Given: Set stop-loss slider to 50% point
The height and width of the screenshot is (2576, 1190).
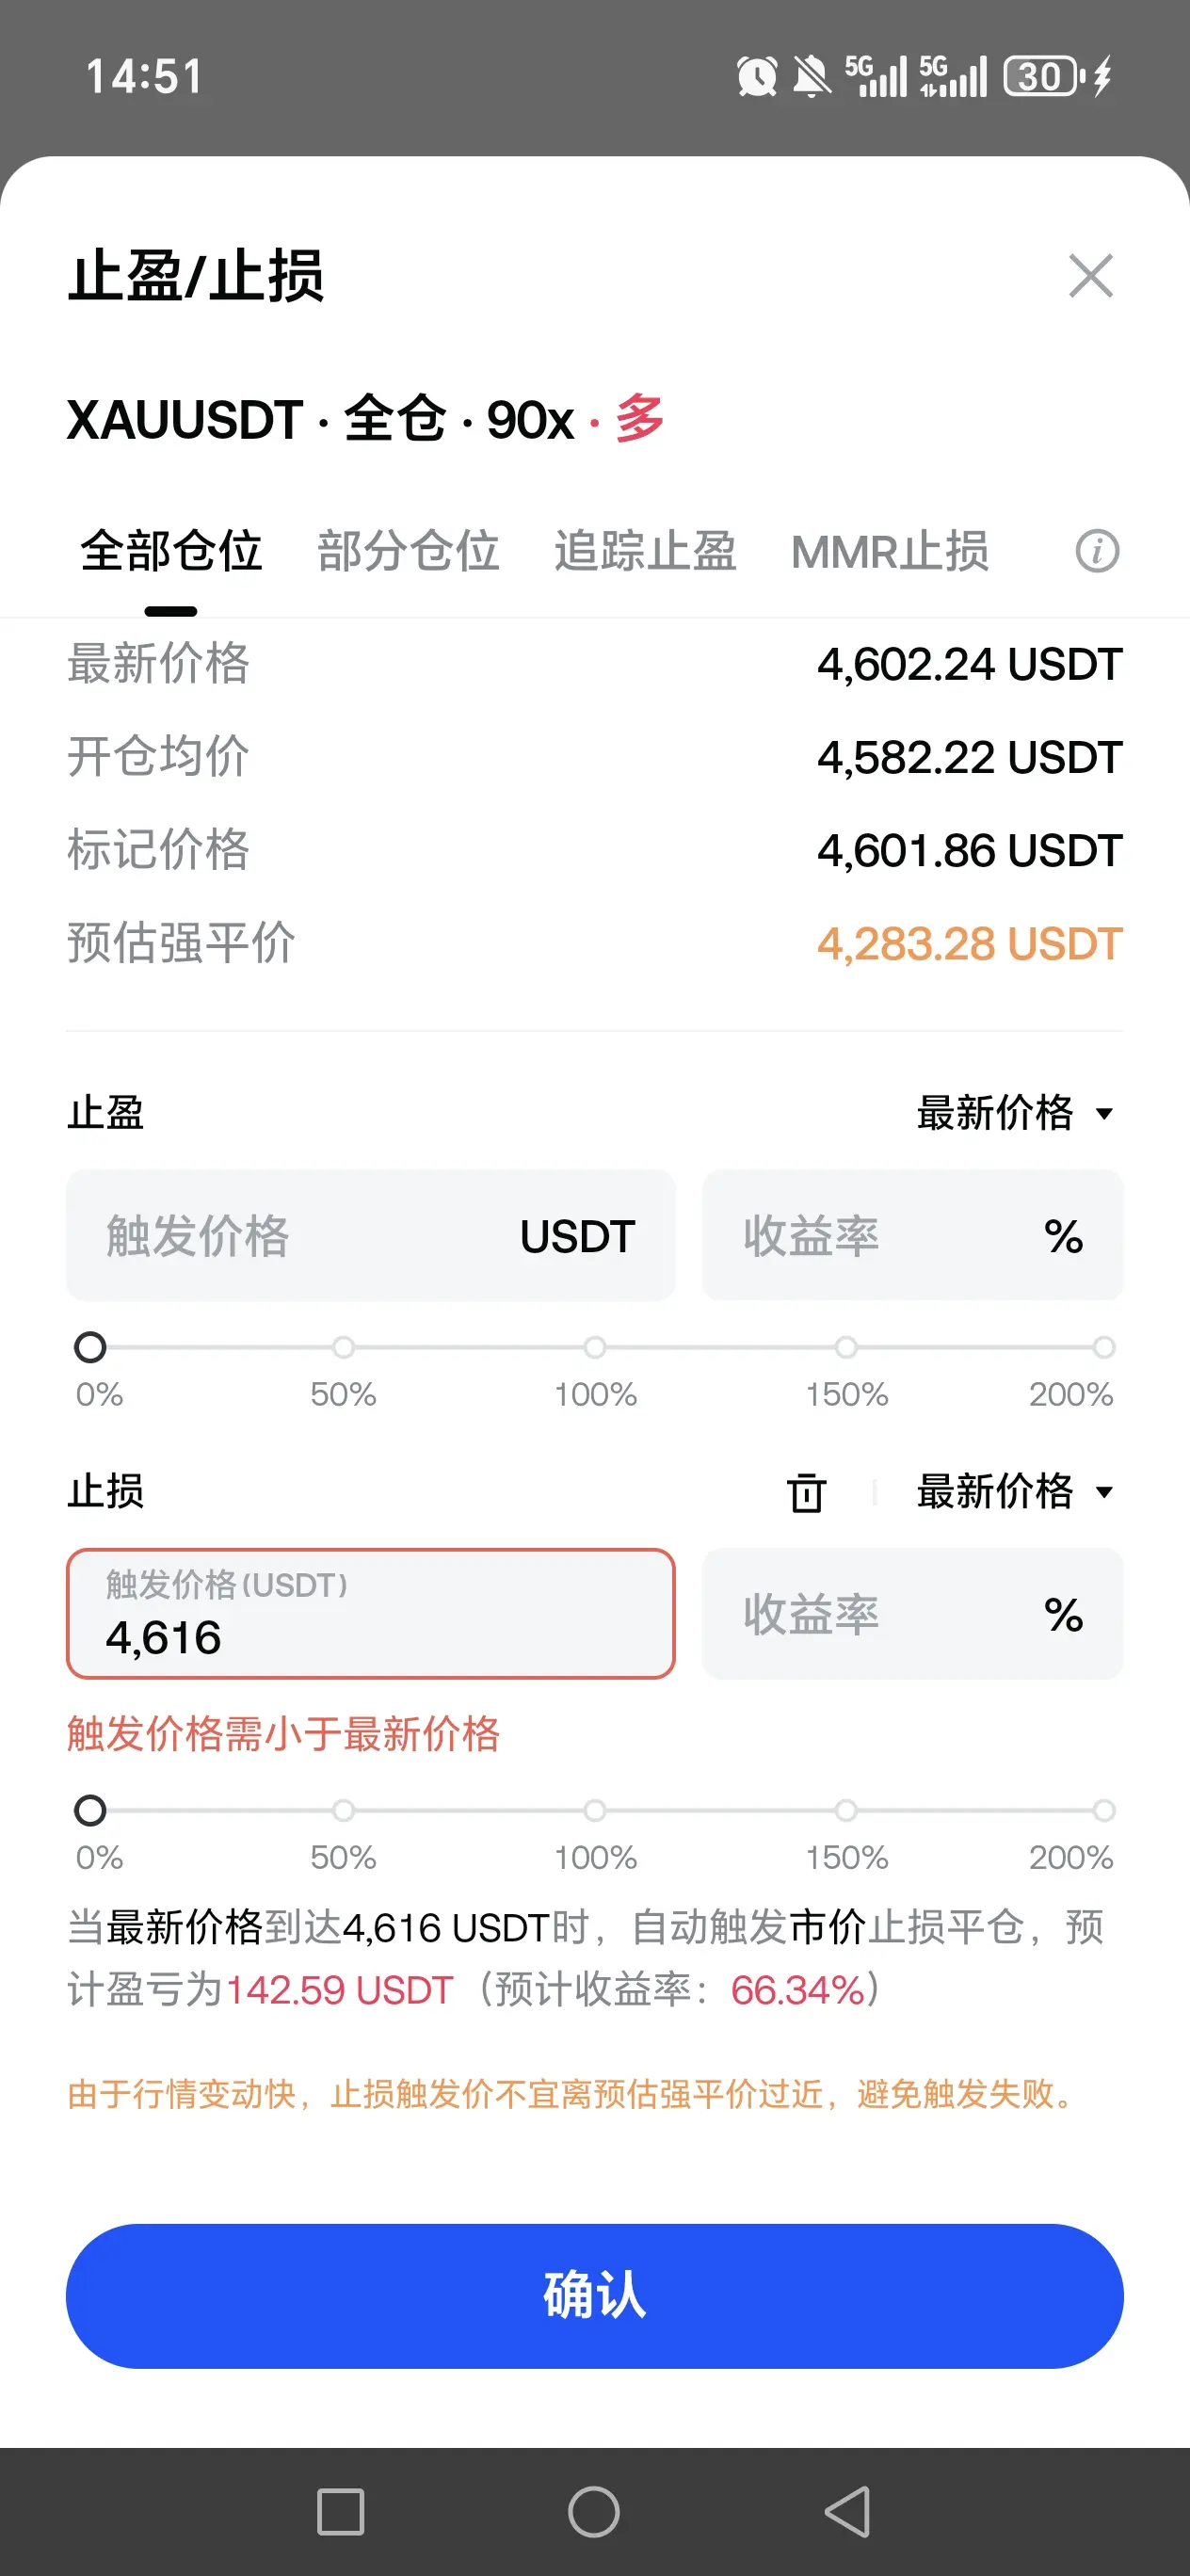Looking at the screenshot, I should coord(343,1810).
